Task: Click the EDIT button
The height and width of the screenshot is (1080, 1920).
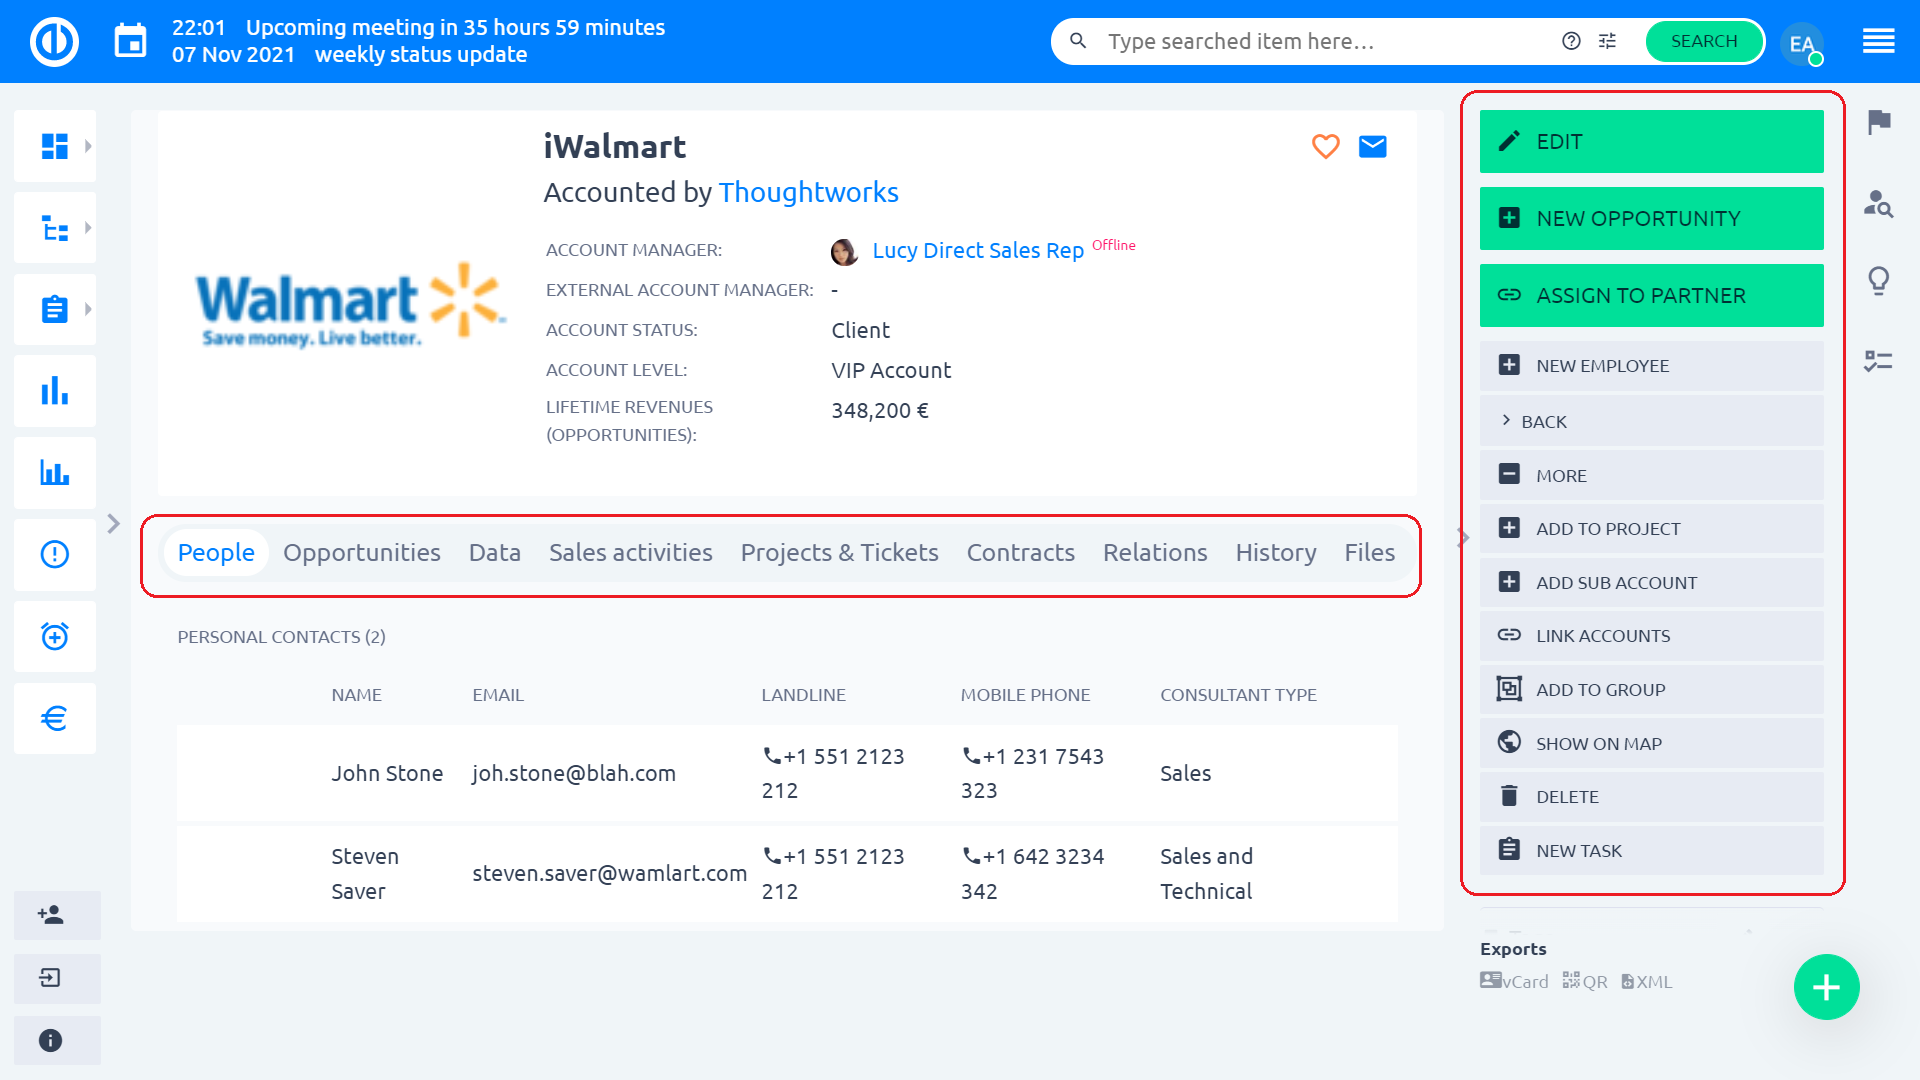Action: [1651, 142]
